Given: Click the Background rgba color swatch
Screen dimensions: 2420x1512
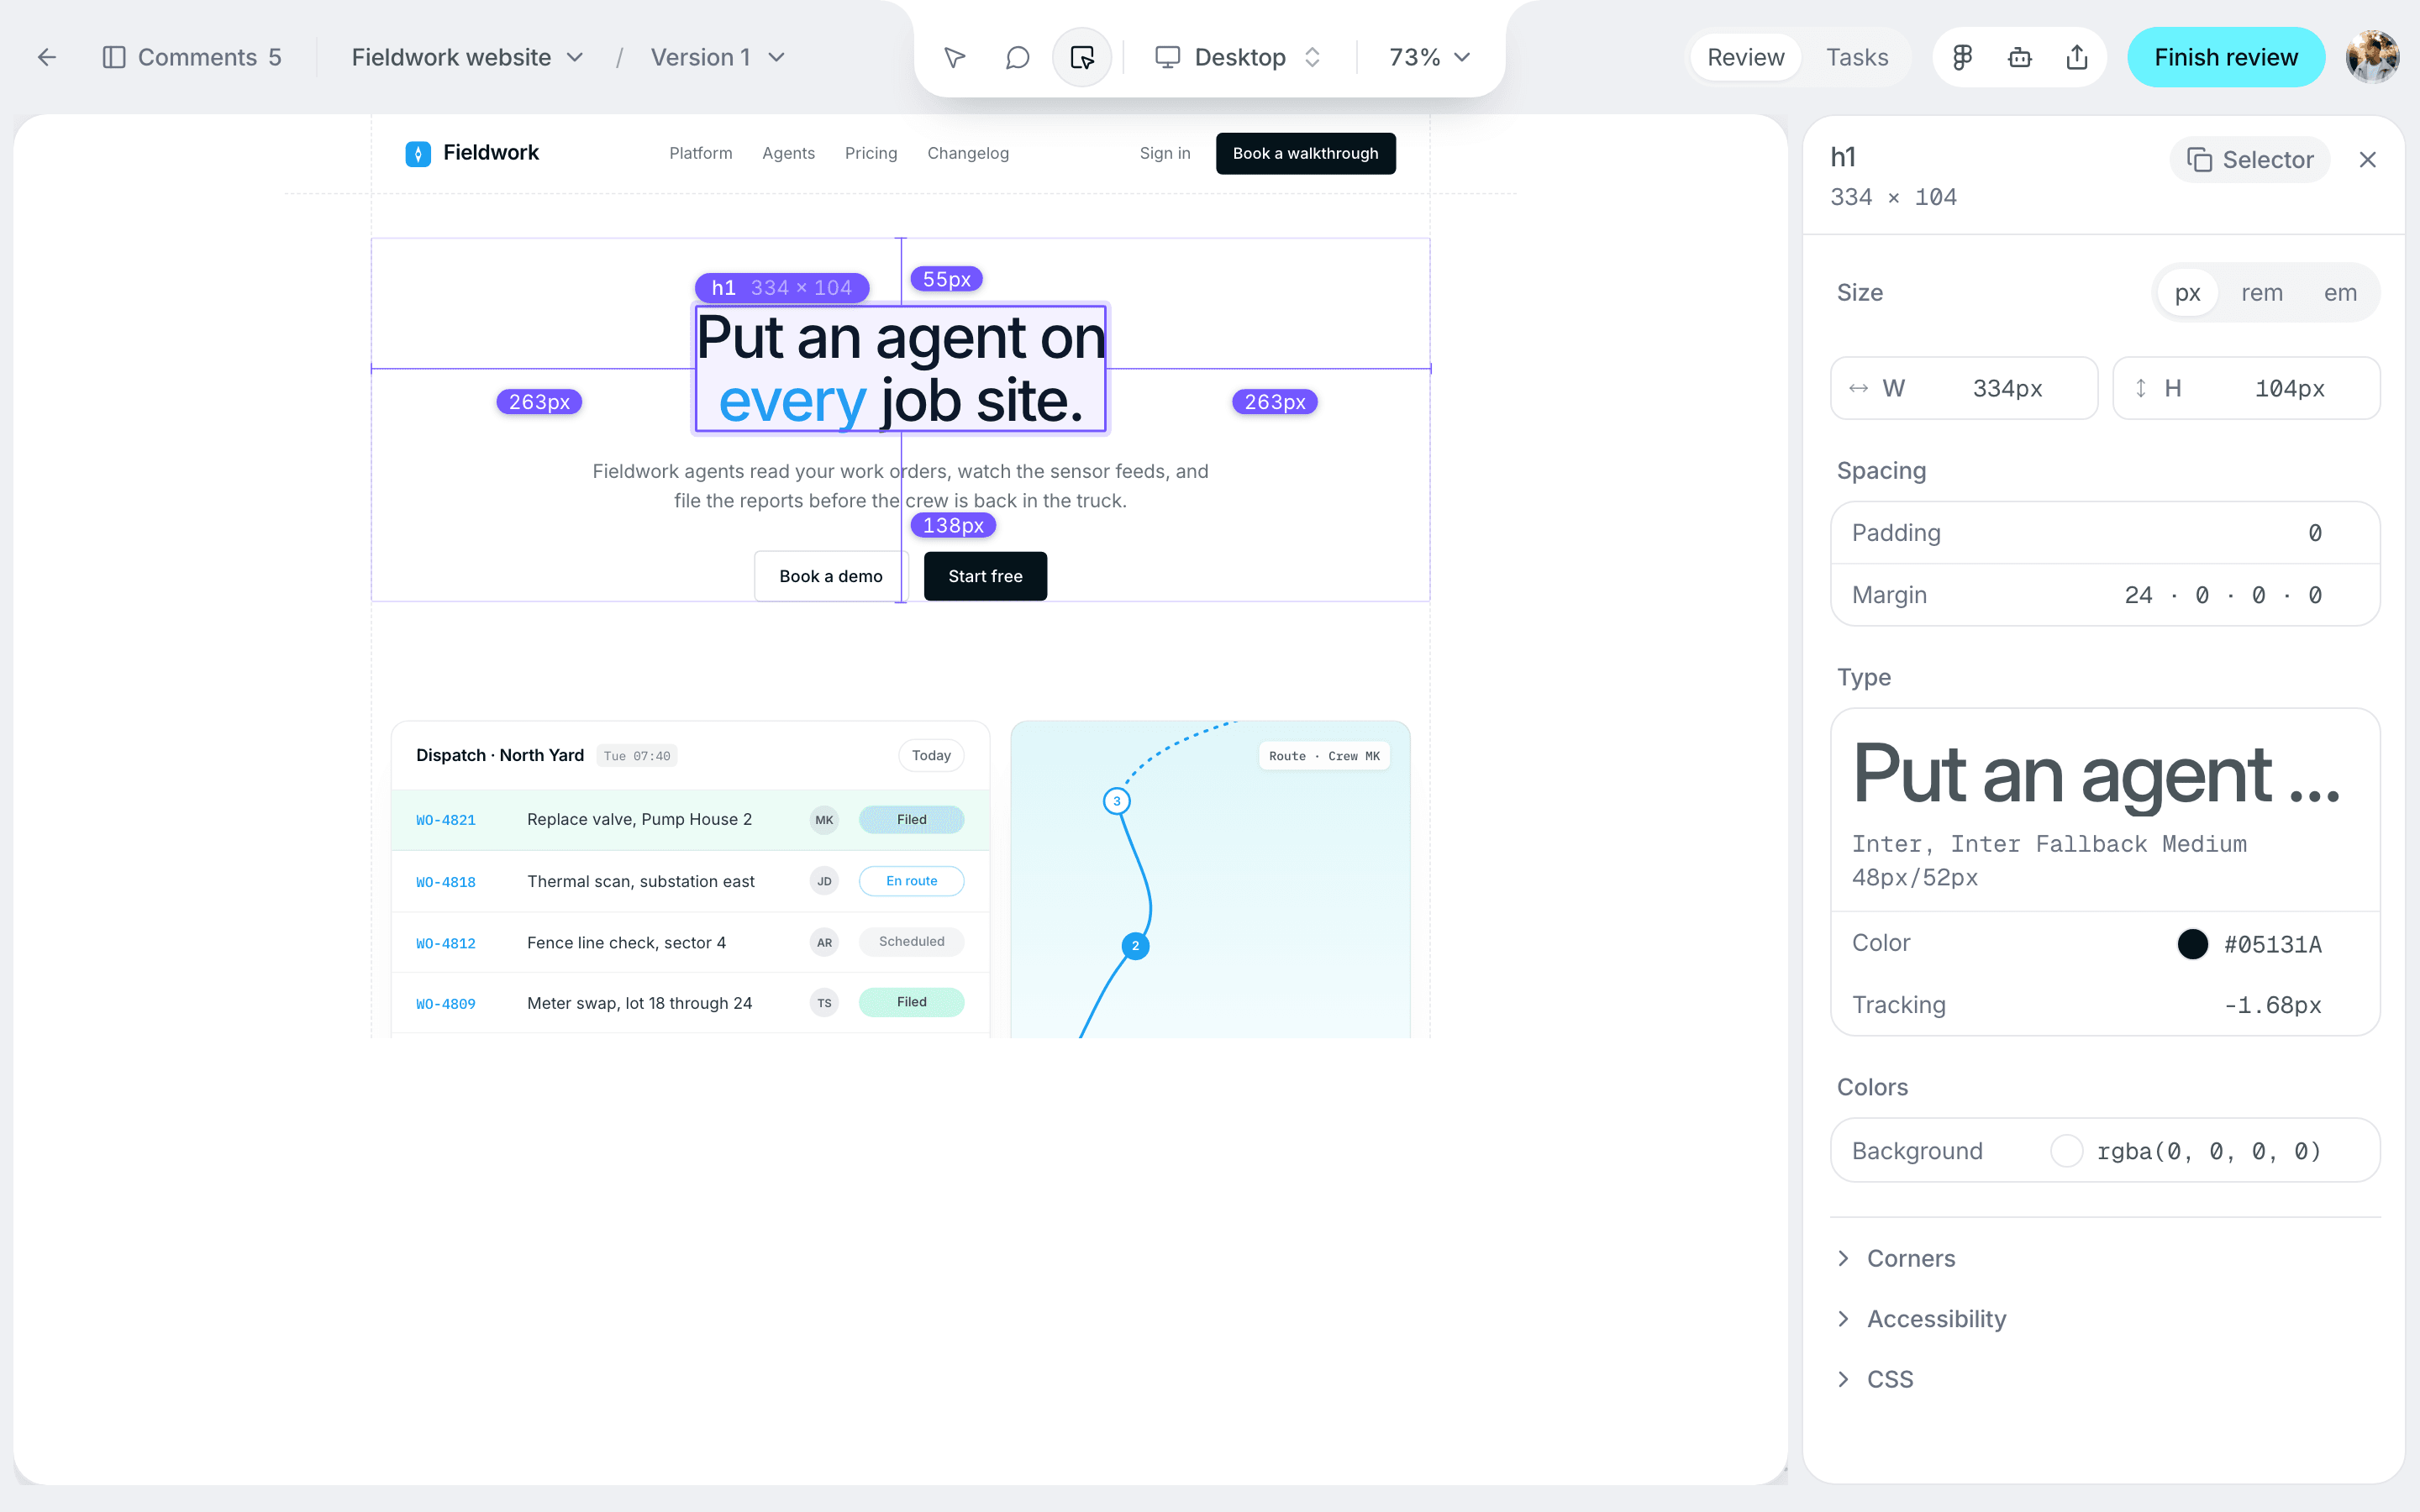Looking at the screenshot, I should [x=2066, y=1151].
